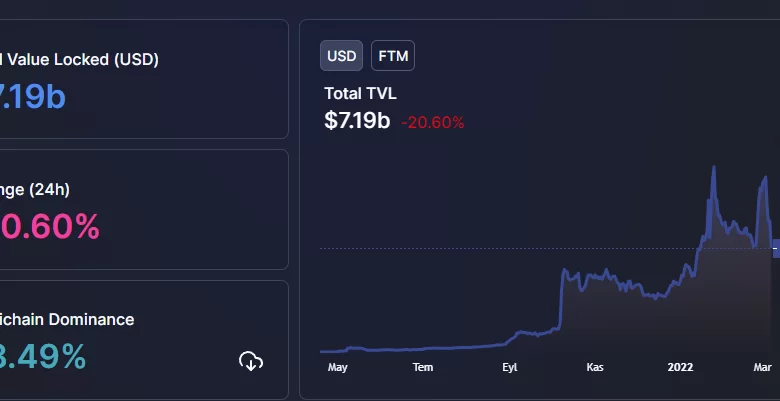Click the highest peak of the TVL chart

tap(714, 168)
